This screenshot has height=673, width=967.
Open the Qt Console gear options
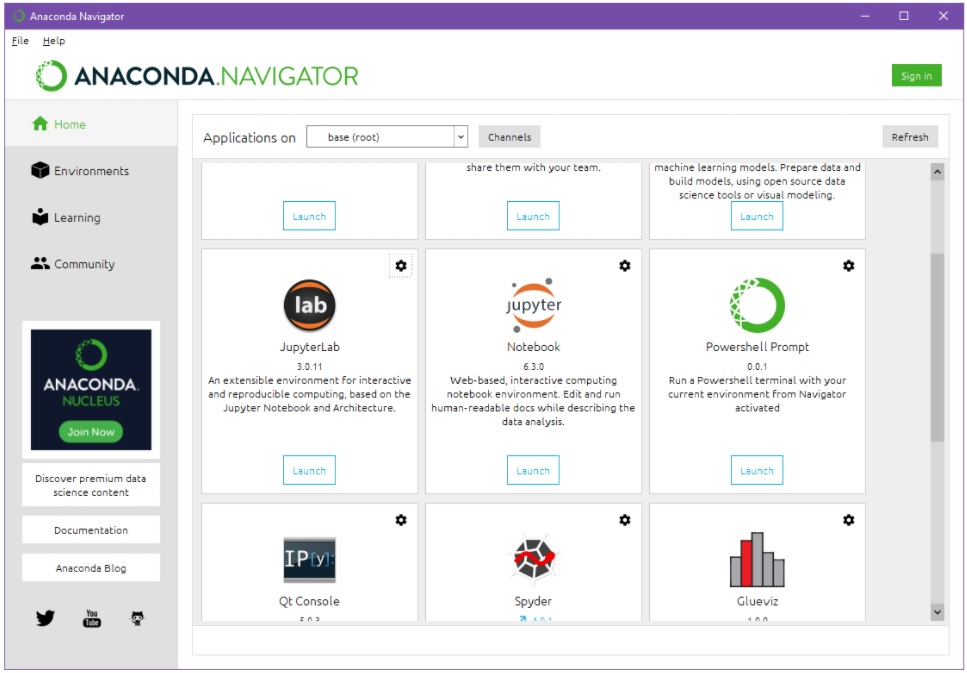pos(401,520)
